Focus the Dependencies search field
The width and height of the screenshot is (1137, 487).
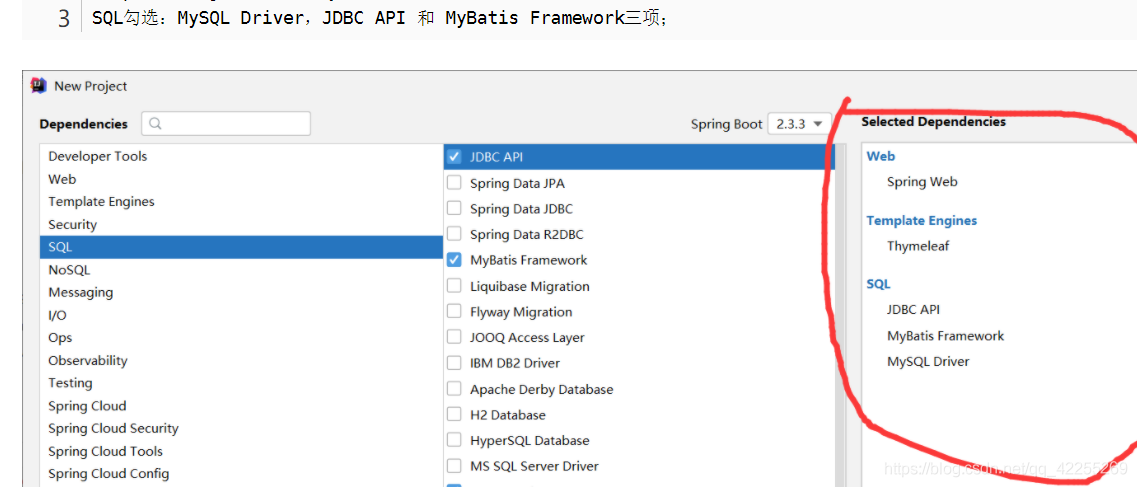[x=226, y=124]
